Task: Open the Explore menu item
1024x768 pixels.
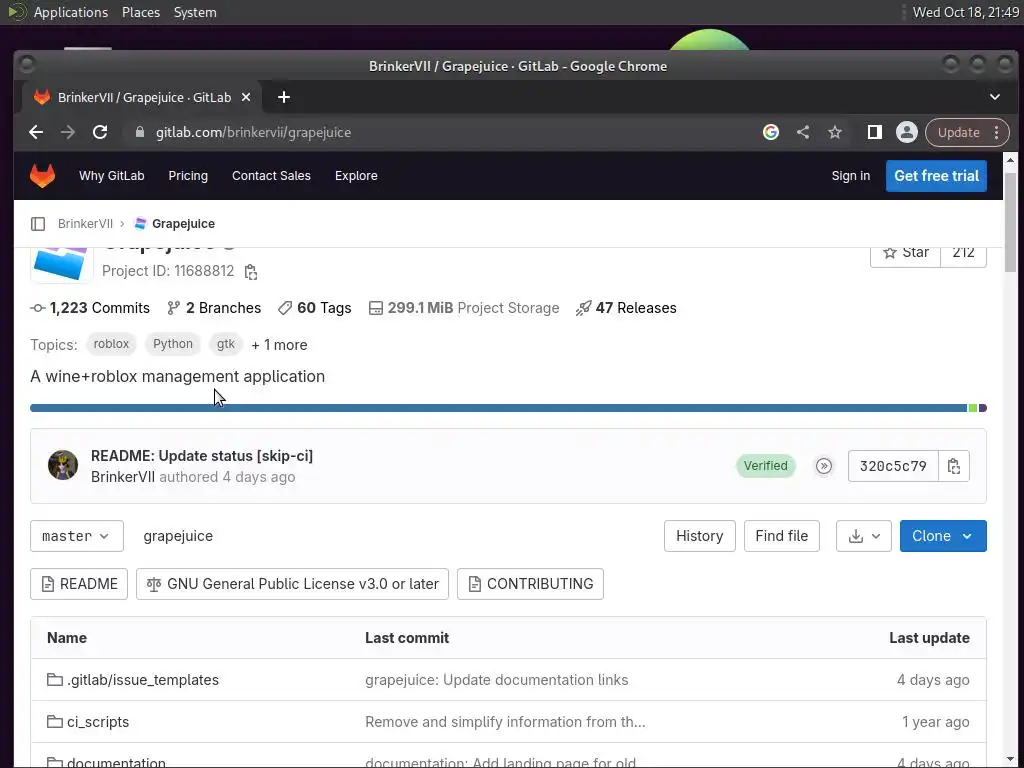Action: pos(356,176)
